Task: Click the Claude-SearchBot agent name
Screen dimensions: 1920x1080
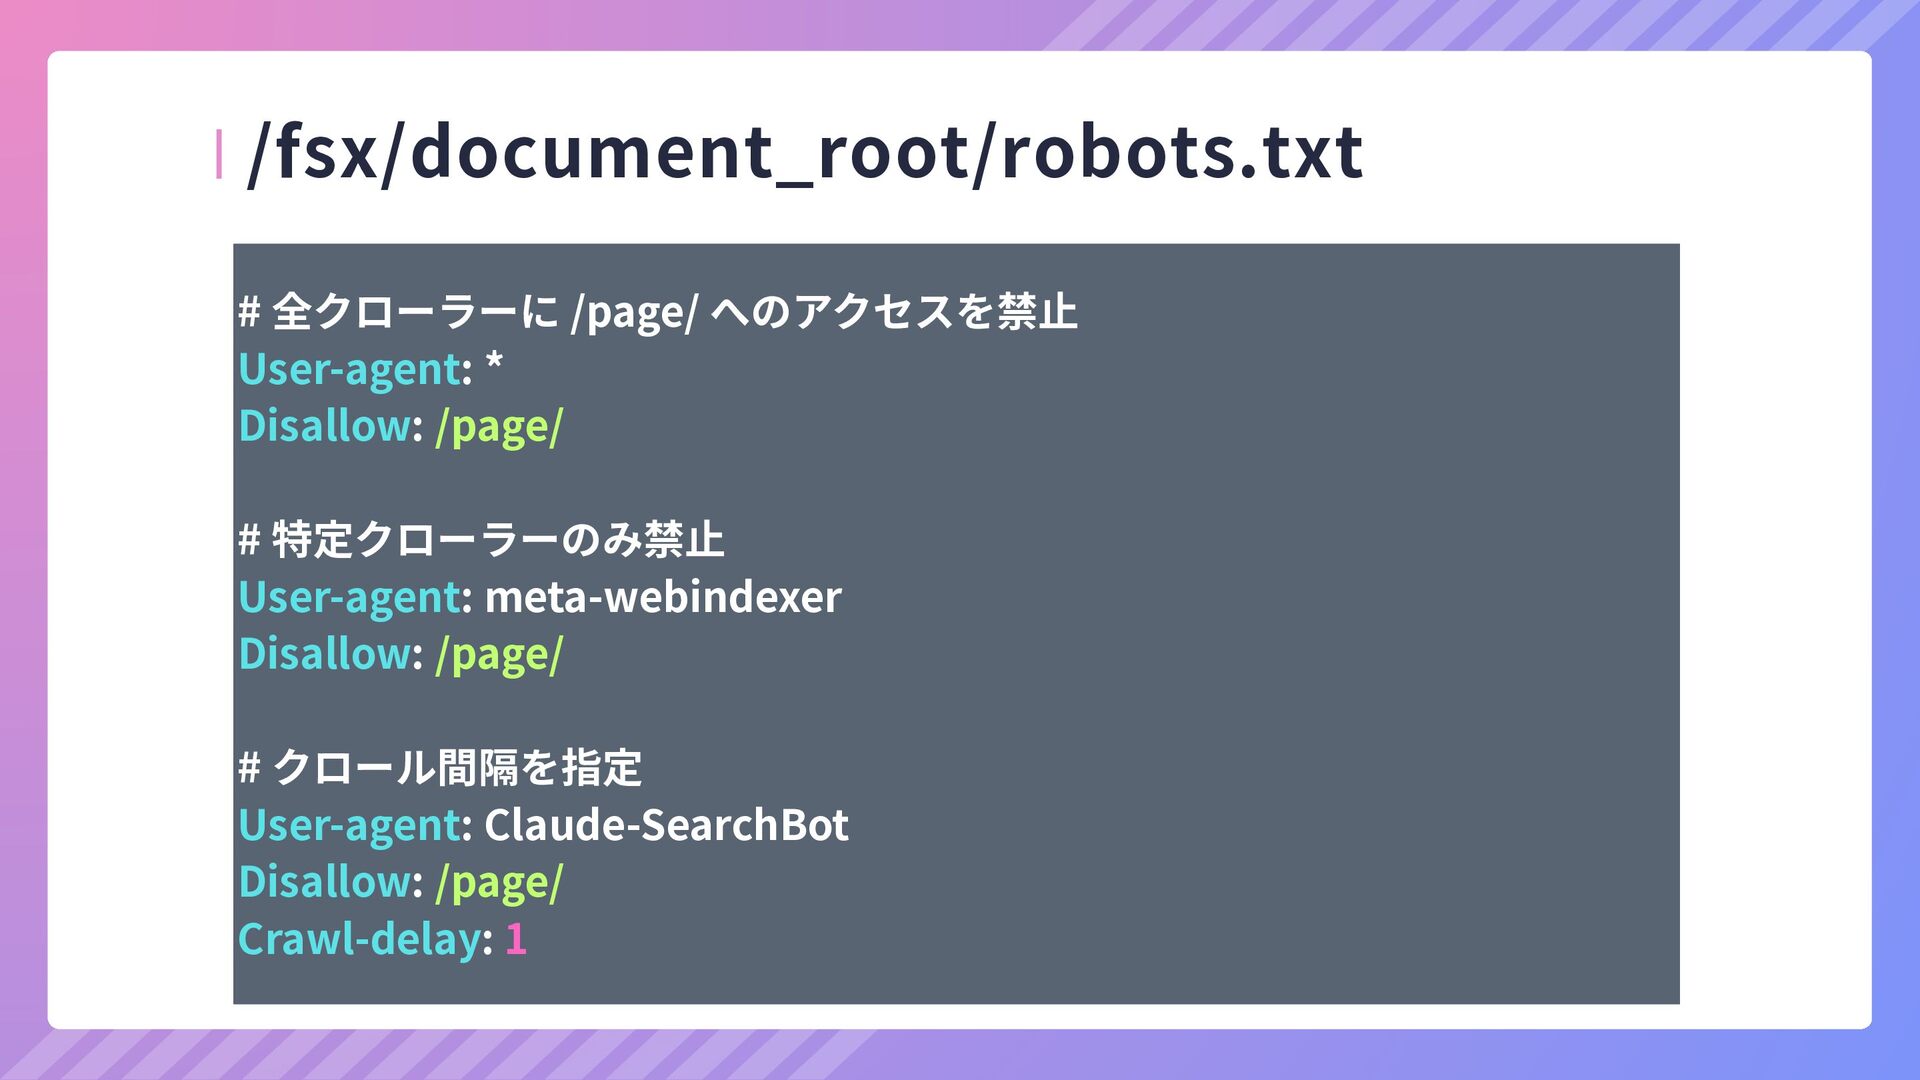Action: [666, 825]
